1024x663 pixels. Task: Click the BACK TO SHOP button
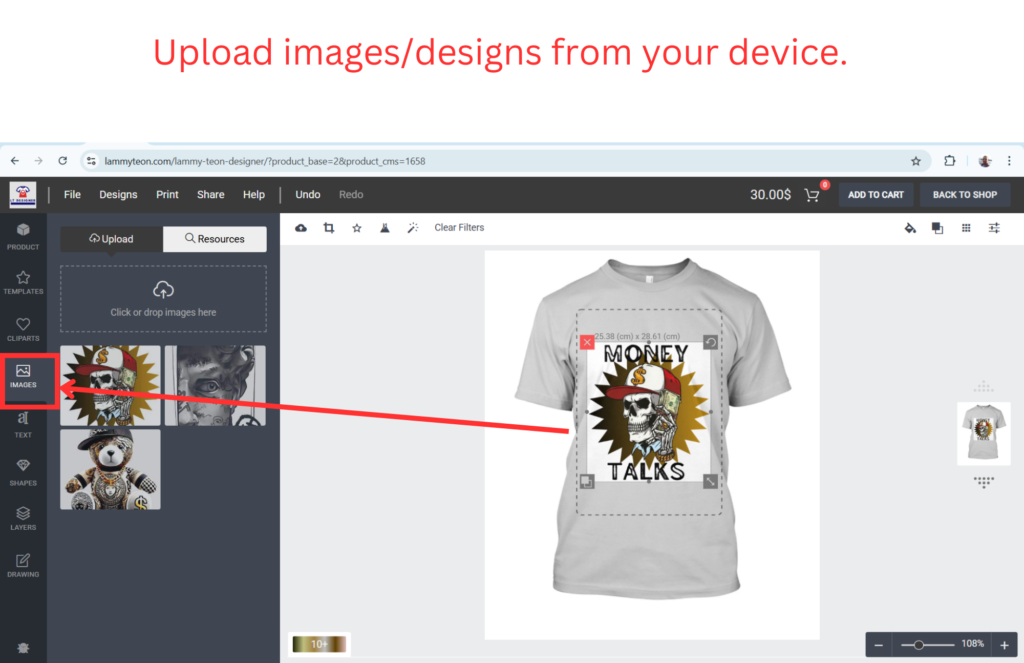(x=965, y=195)
